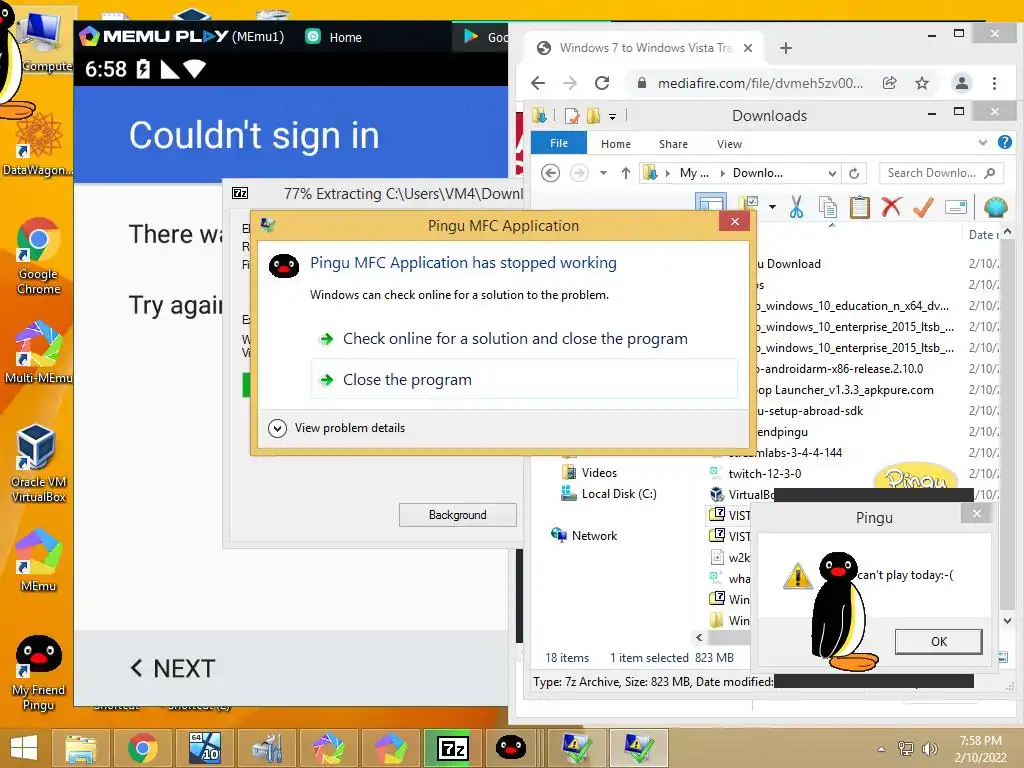Open Chrome profile avatar icon
This screenshot has height=768, width=1024.
pos(961,83)
